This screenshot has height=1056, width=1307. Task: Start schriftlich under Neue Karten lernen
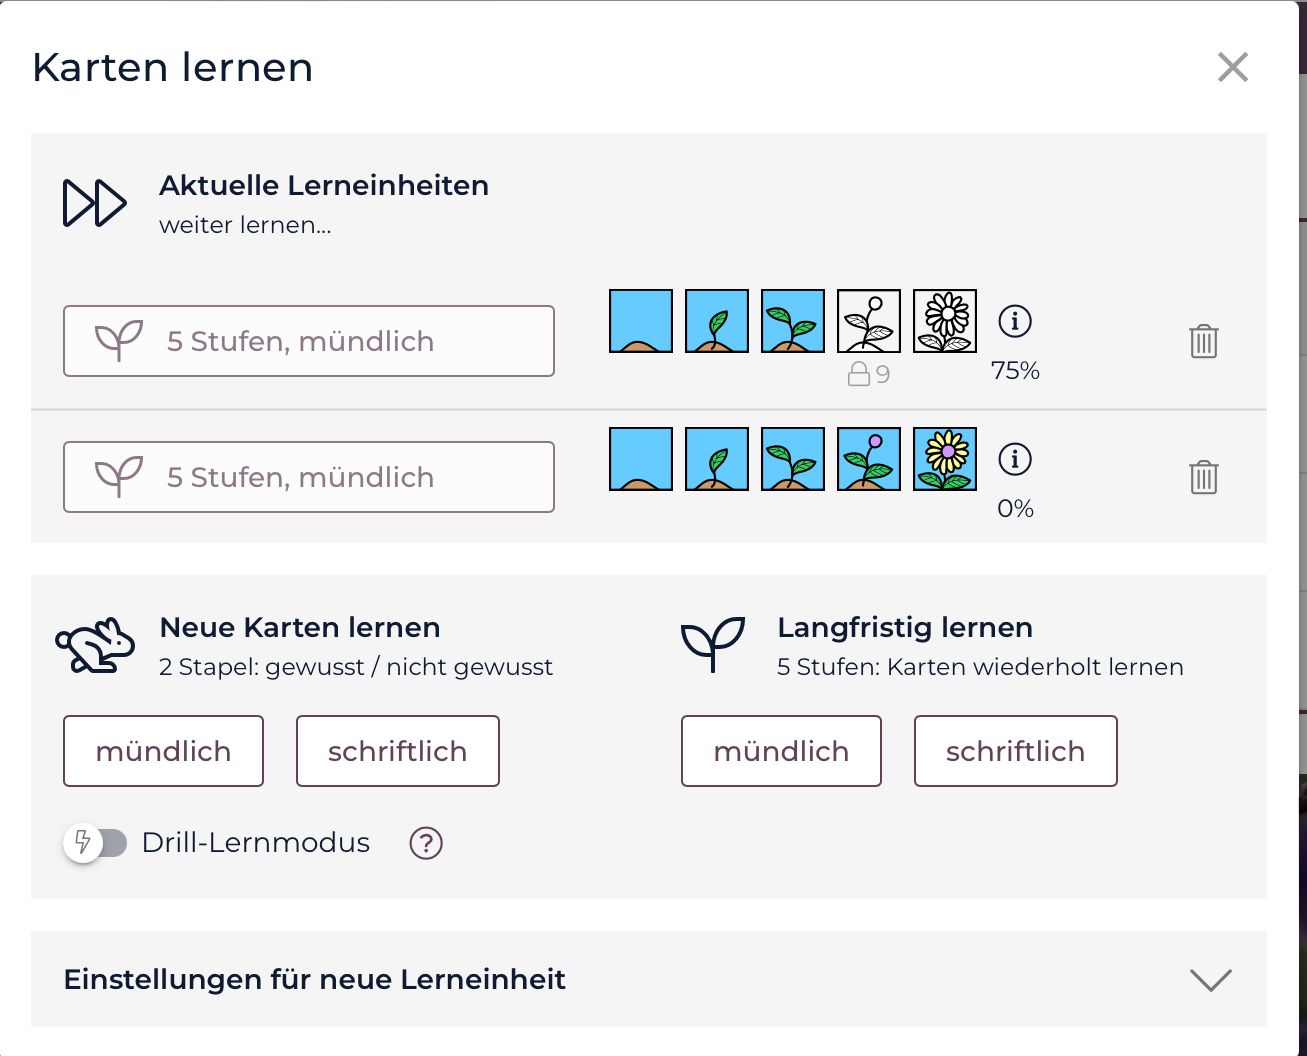(397, 751)
